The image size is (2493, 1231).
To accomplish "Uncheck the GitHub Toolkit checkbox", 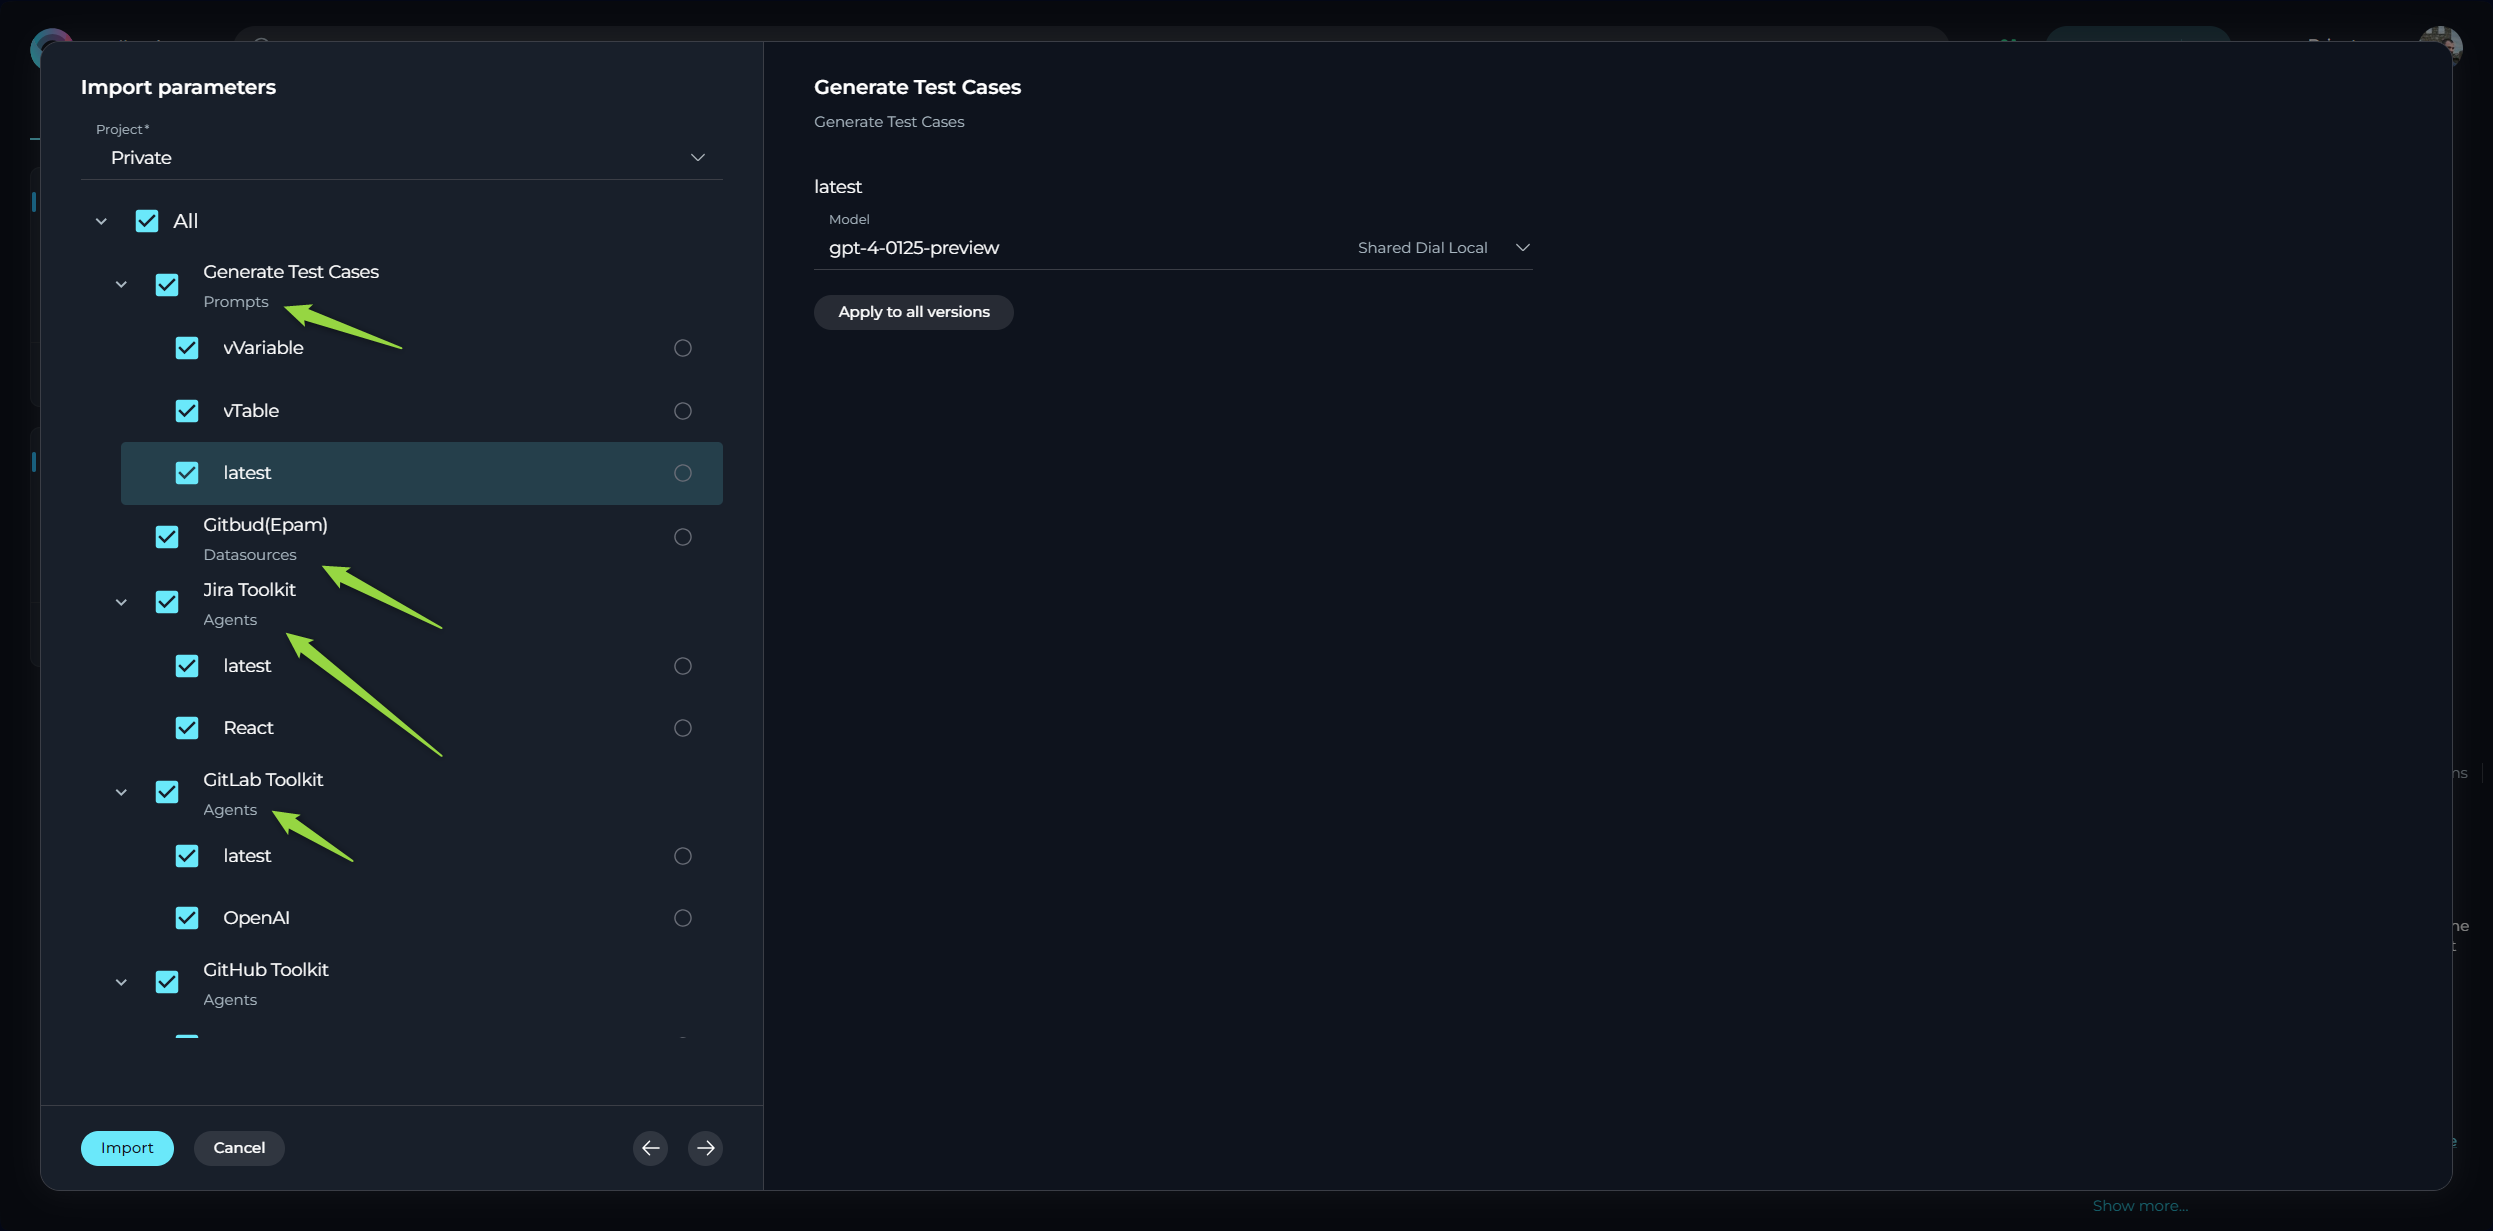I will [x=167, y=982].
